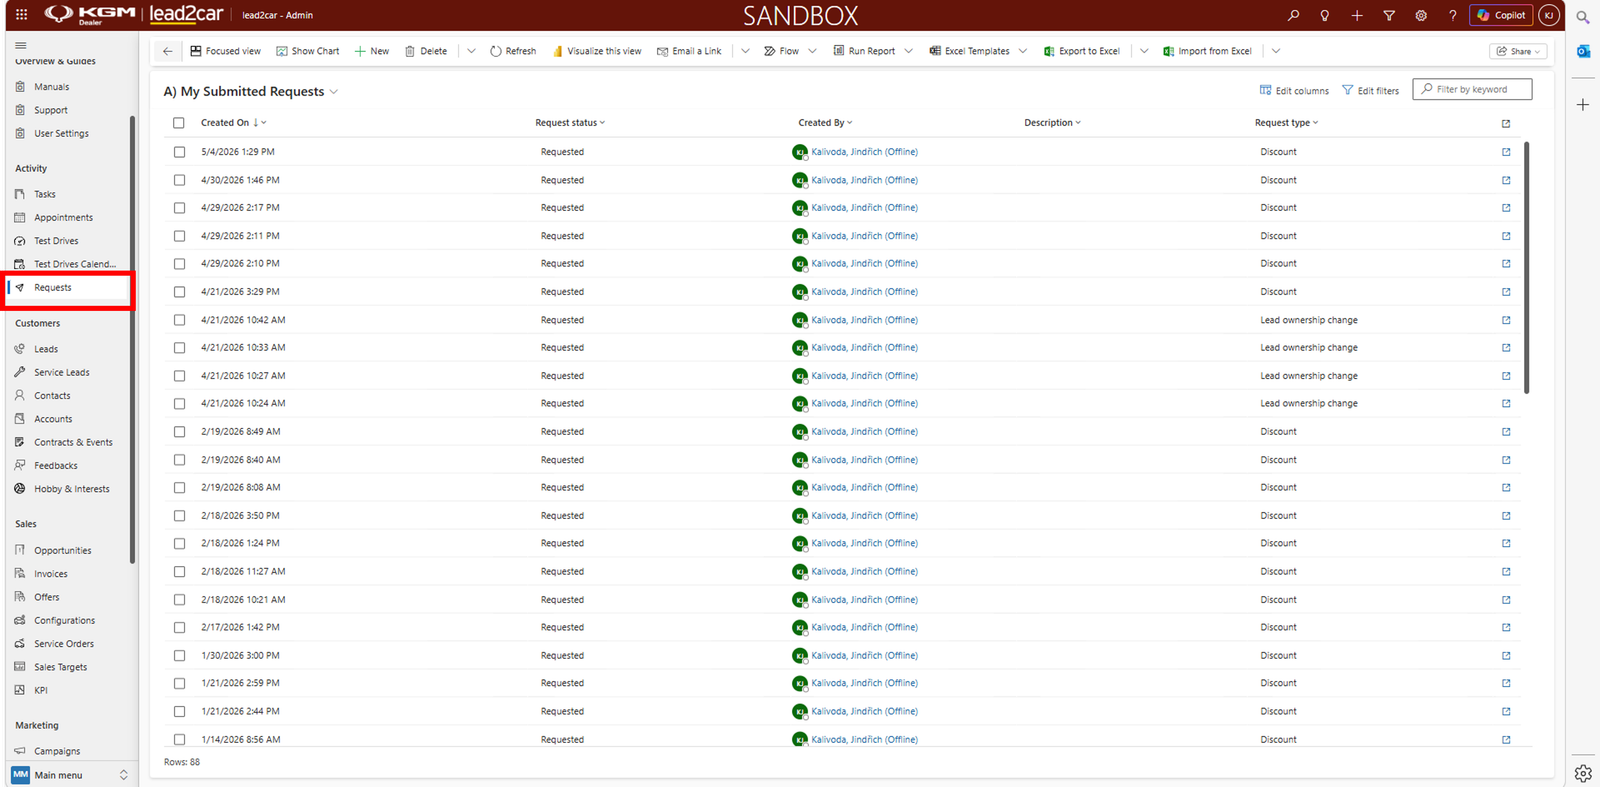
Task: Toggle the select-all rows checkbox
Action: [179, 123]
